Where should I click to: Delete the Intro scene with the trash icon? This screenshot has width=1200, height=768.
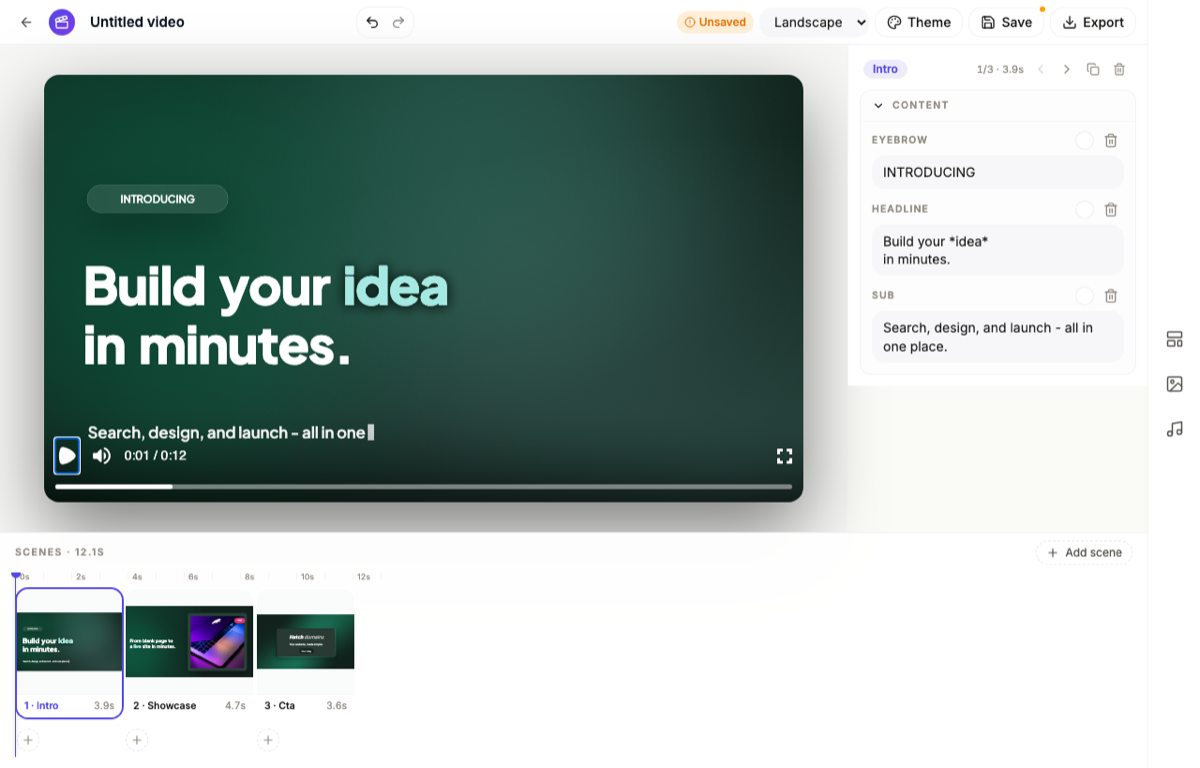[1119, 69]
